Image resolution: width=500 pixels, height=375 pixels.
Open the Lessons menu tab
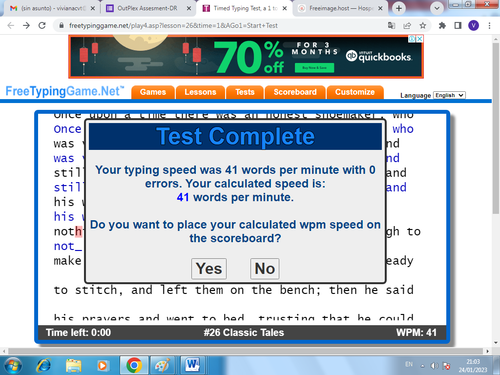[x=200, y=92]
